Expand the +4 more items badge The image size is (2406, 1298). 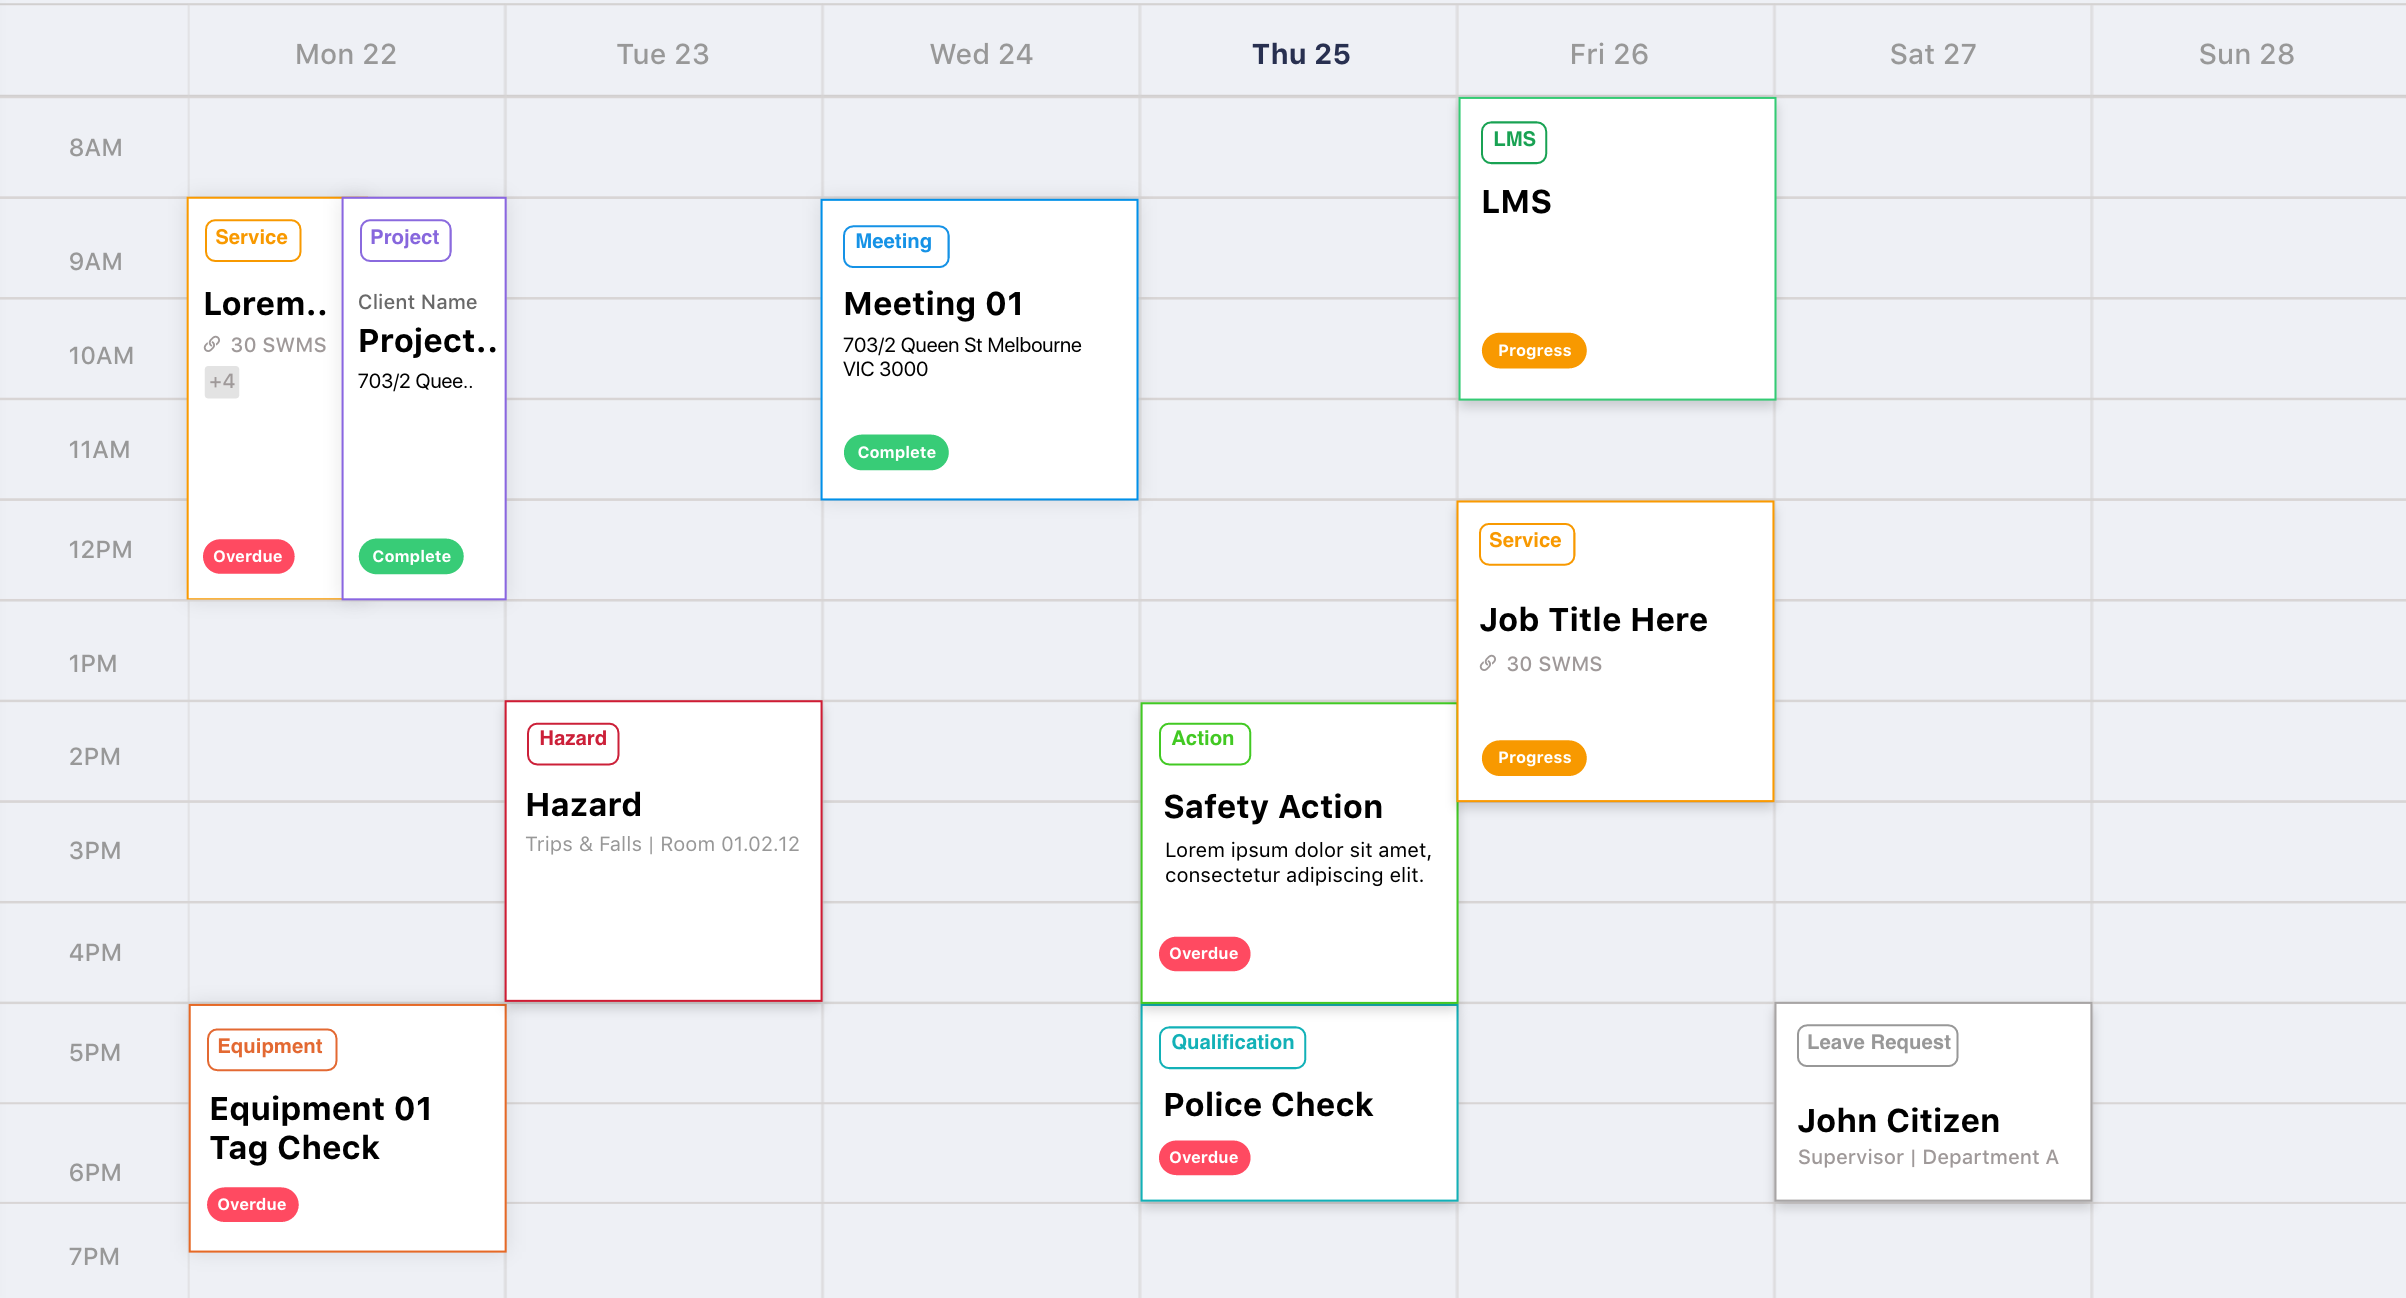(x=222, y=382)
